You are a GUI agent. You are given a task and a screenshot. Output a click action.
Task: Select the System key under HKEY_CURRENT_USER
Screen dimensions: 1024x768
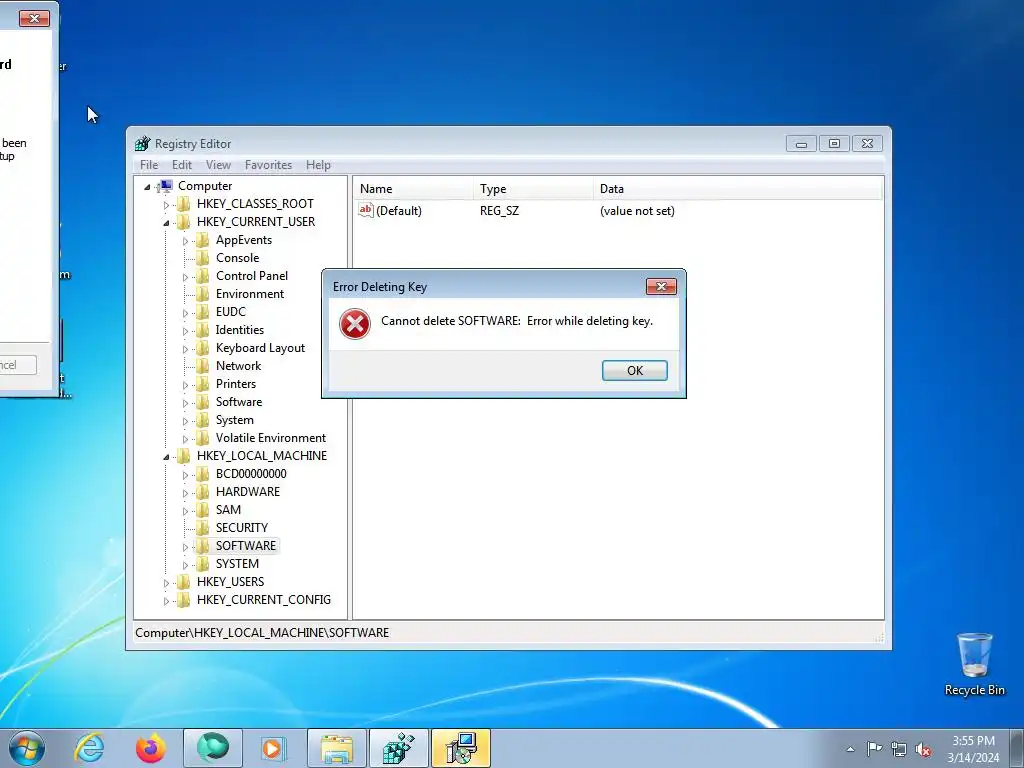pos(234,420)
